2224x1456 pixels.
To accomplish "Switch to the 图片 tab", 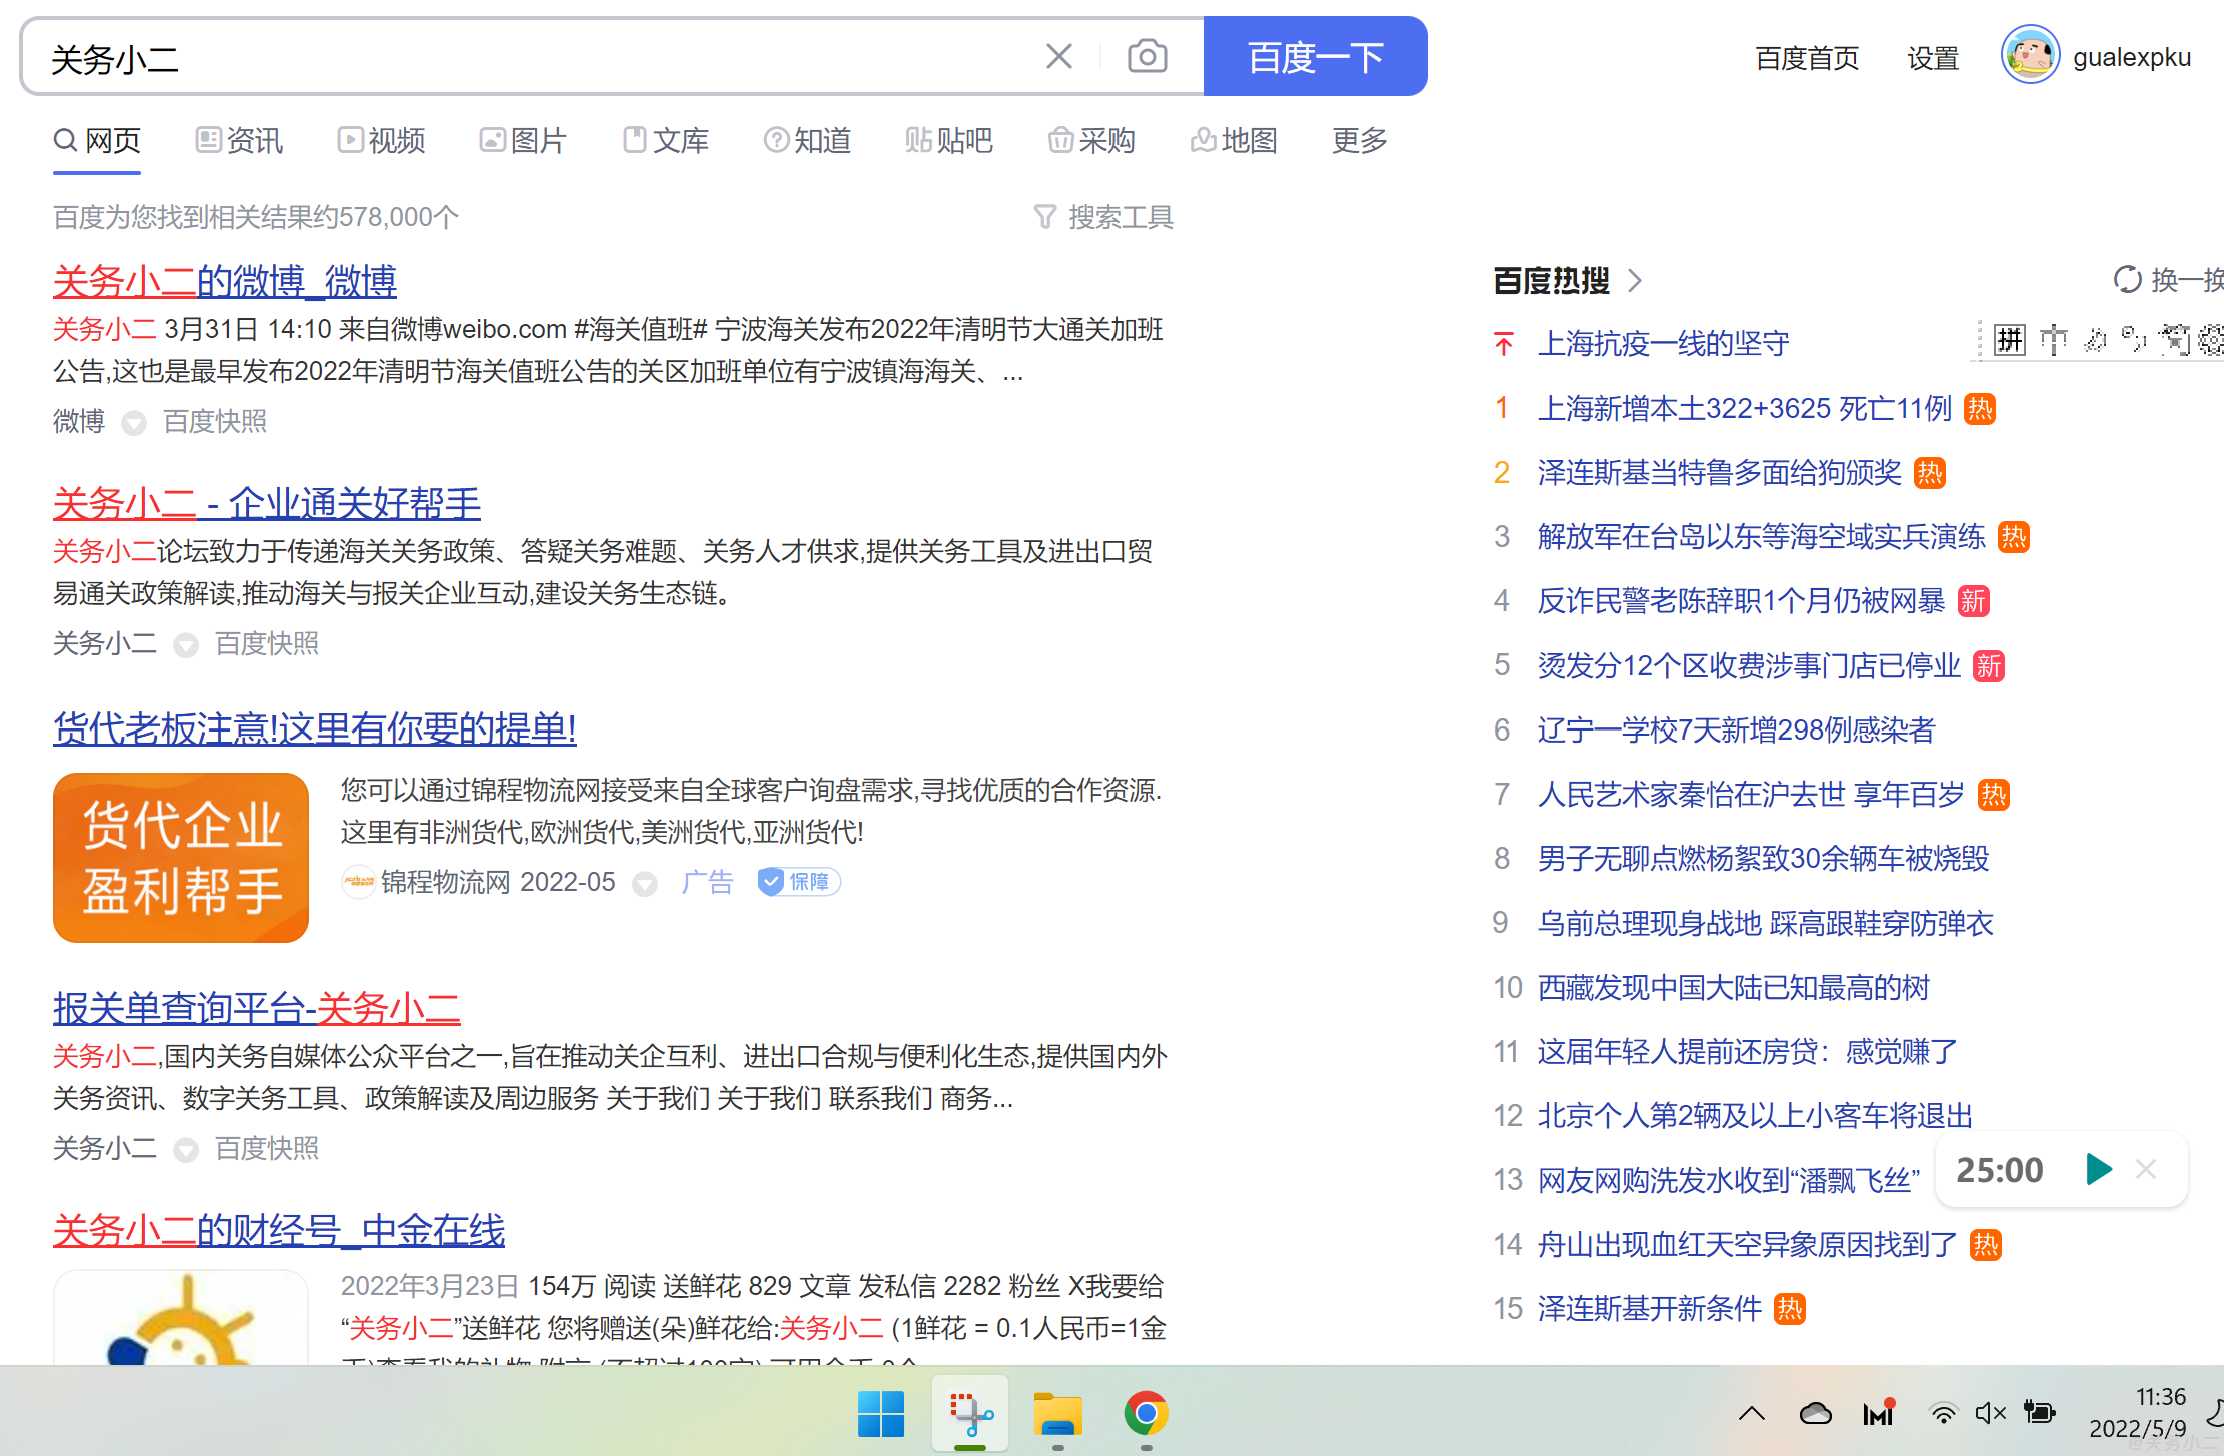I will pyautogui.click(x=523, y=140).
